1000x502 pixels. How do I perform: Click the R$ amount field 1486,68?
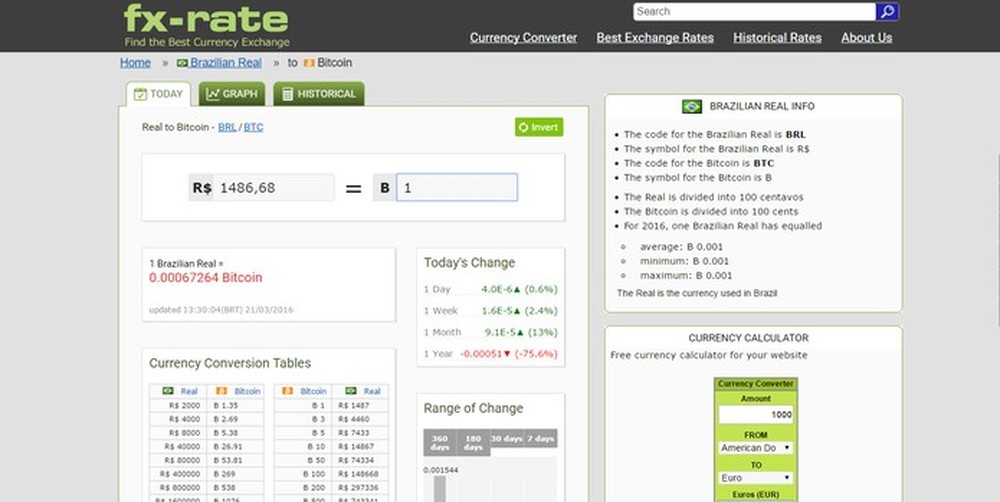[274, 188]
